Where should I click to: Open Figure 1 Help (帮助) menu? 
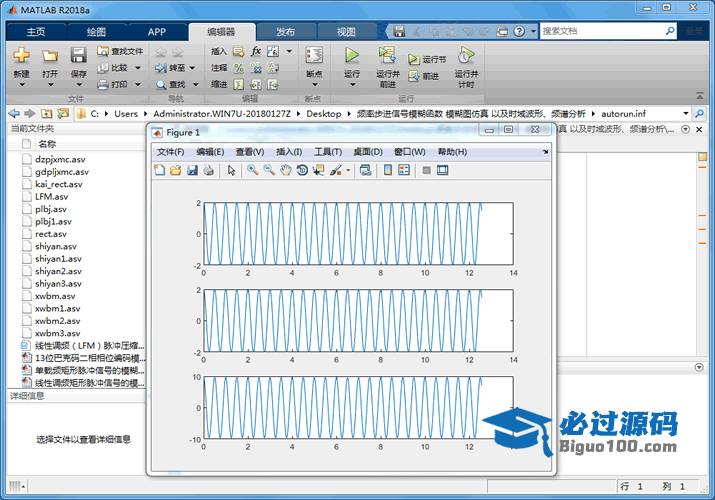(452, 152)
